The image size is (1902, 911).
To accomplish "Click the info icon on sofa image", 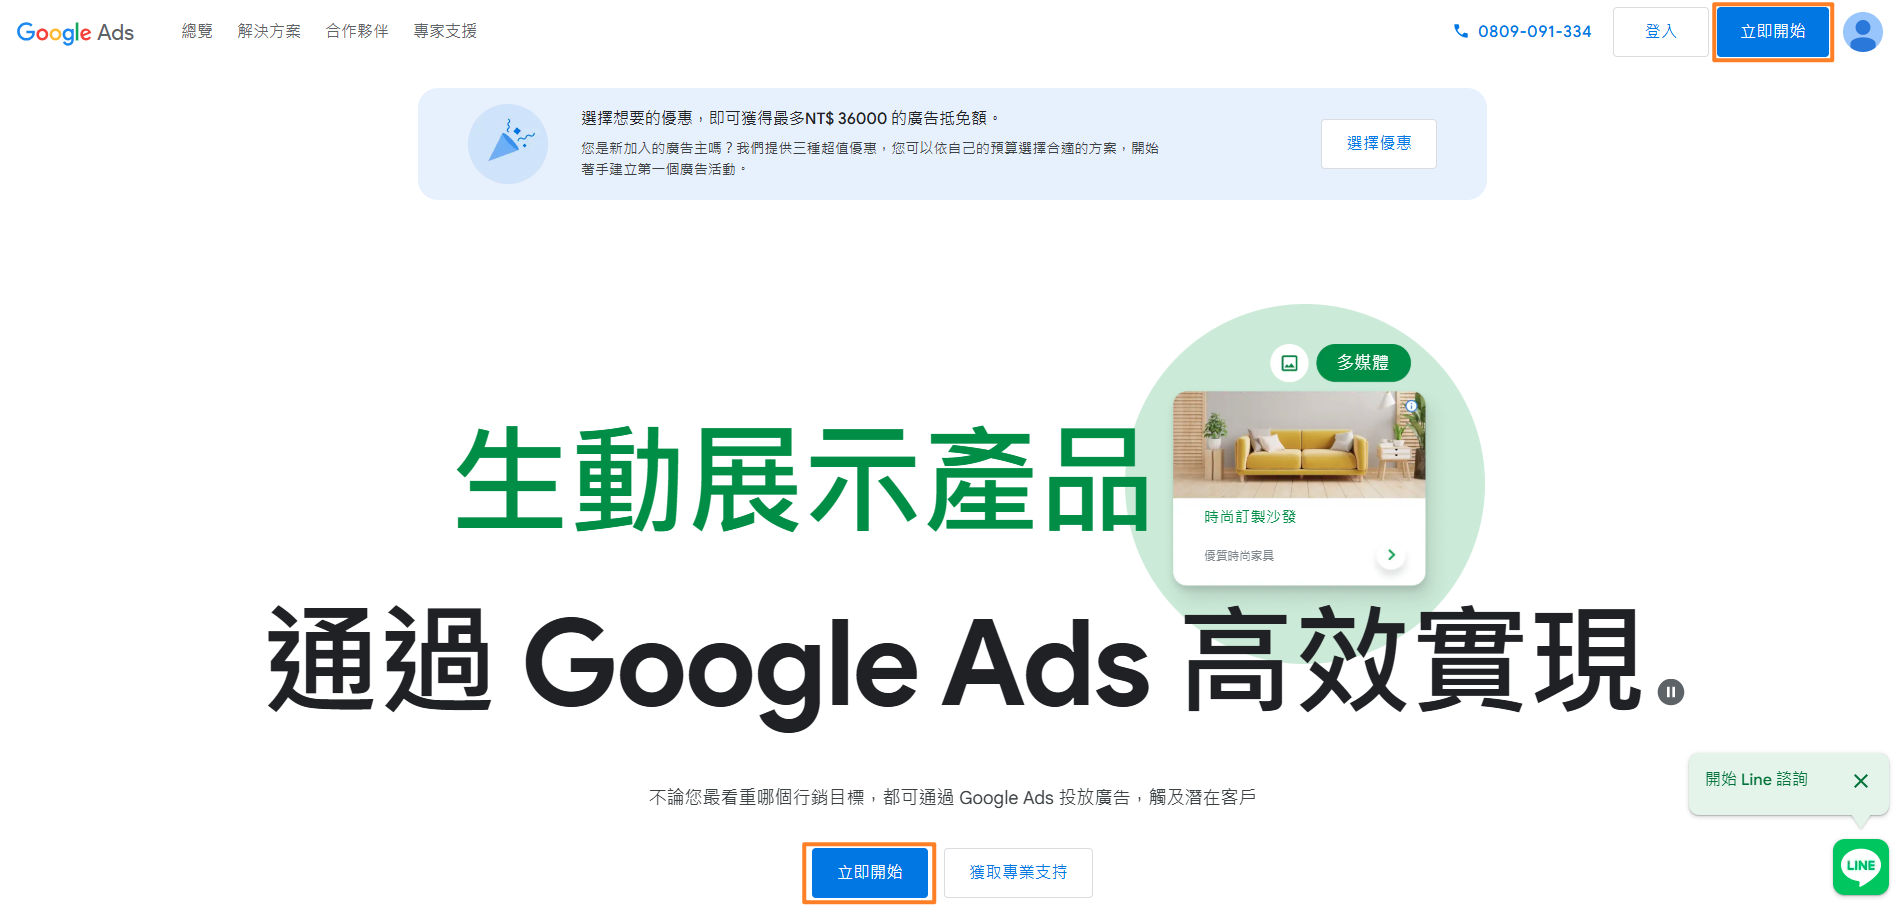I will click(1411, 406).
